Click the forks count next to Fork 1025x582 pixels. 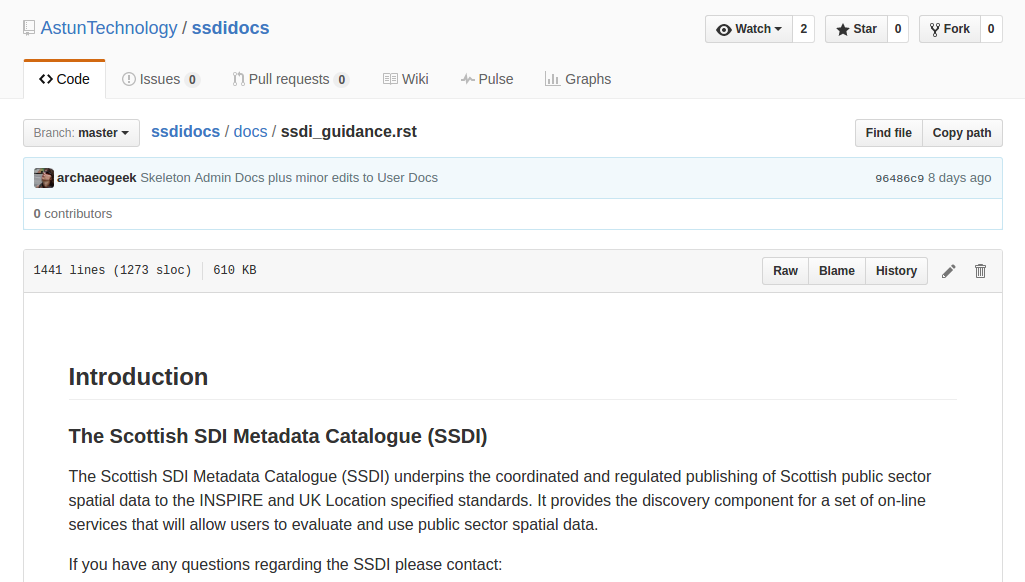point(991,29)
